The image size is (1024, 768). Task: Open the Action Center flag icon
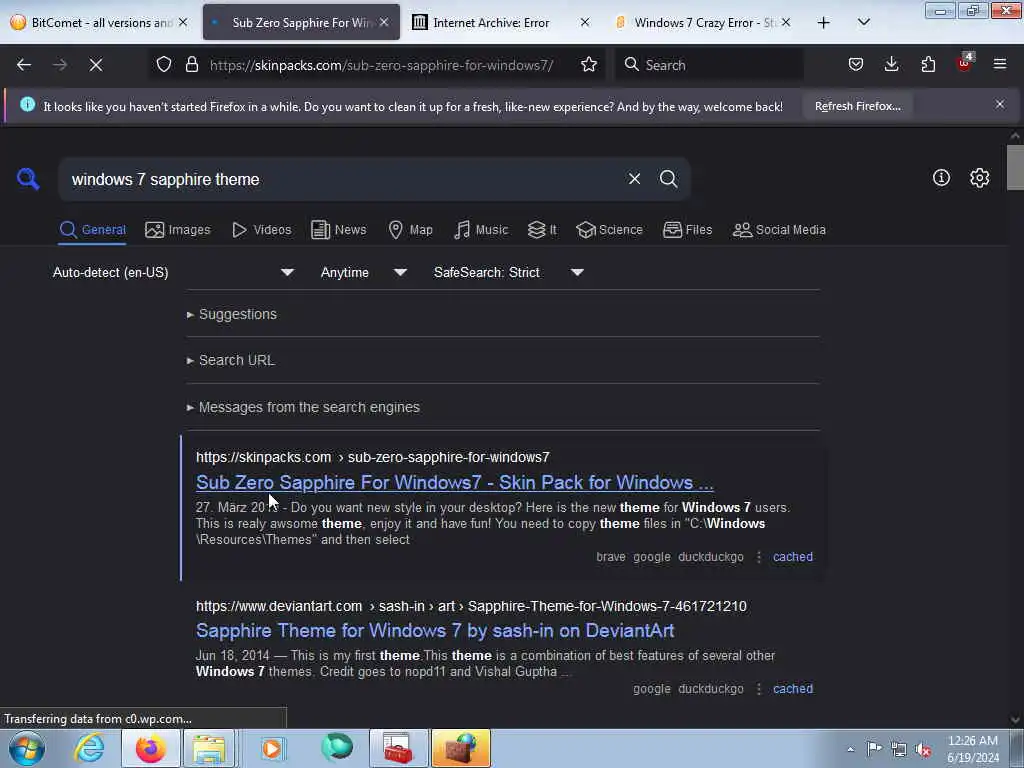pos(874,749)
